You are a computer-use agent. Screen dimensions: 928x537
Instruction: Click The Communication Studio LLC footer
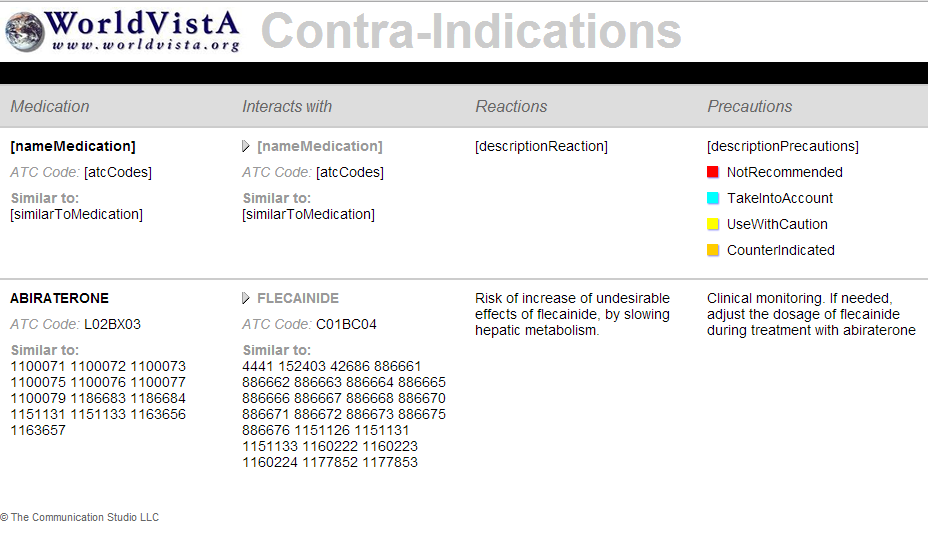(x=79, y=517)
